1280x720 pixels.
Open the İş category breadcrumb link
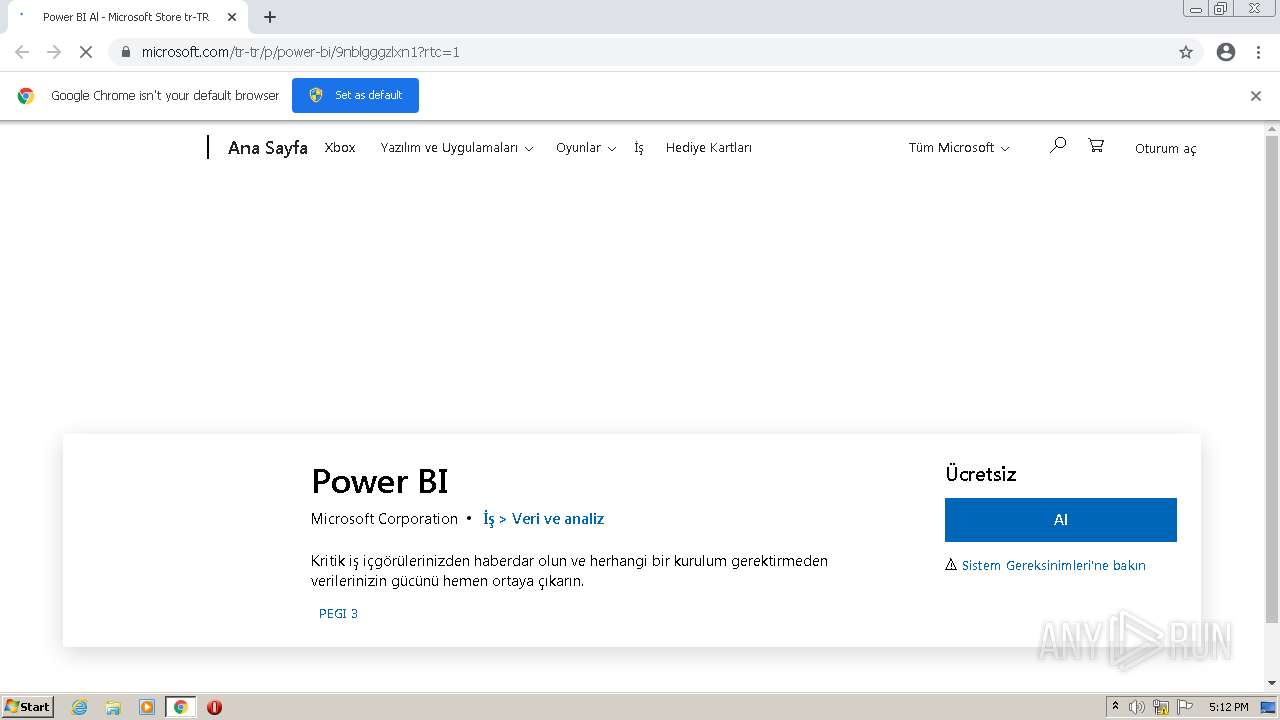pos(489,519)
